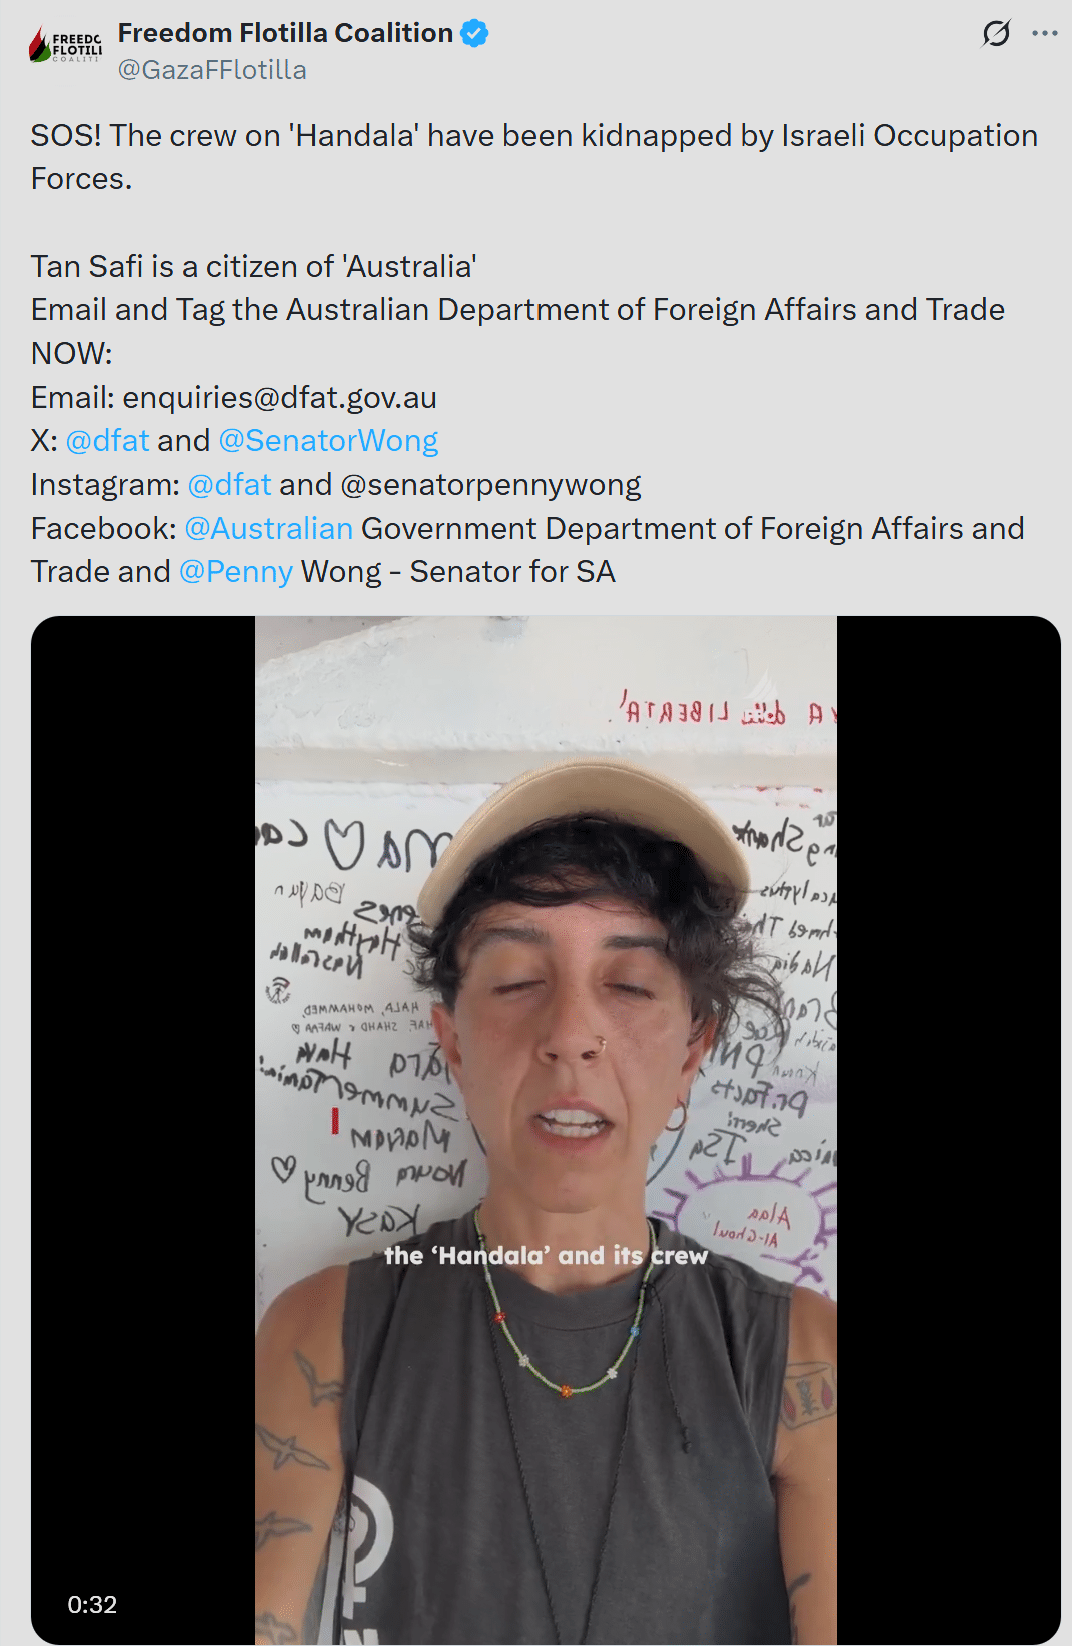
Task: Click the 'SOS! The crew on Handala' sentence
Action: pos(534,157)
